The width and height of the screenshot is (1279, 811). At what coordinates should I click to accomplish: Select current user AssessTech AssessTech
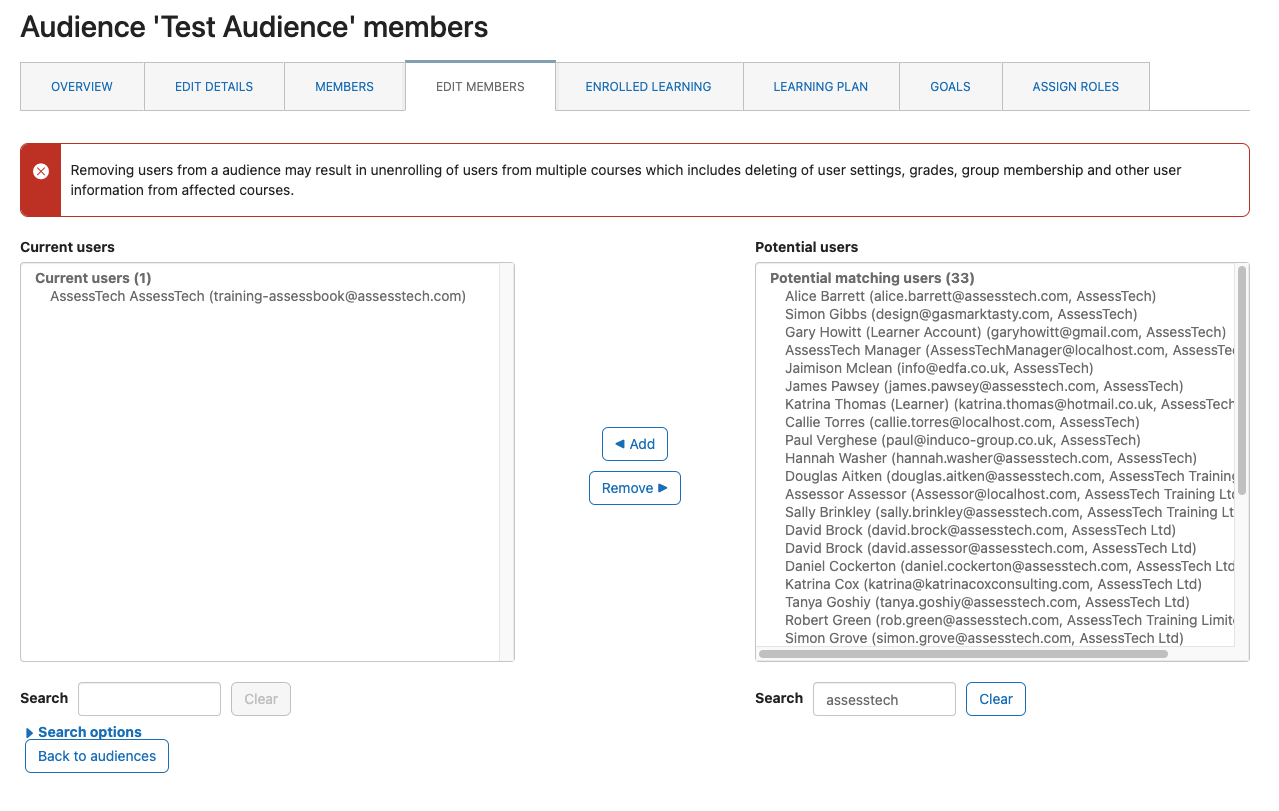coord(258,296)
